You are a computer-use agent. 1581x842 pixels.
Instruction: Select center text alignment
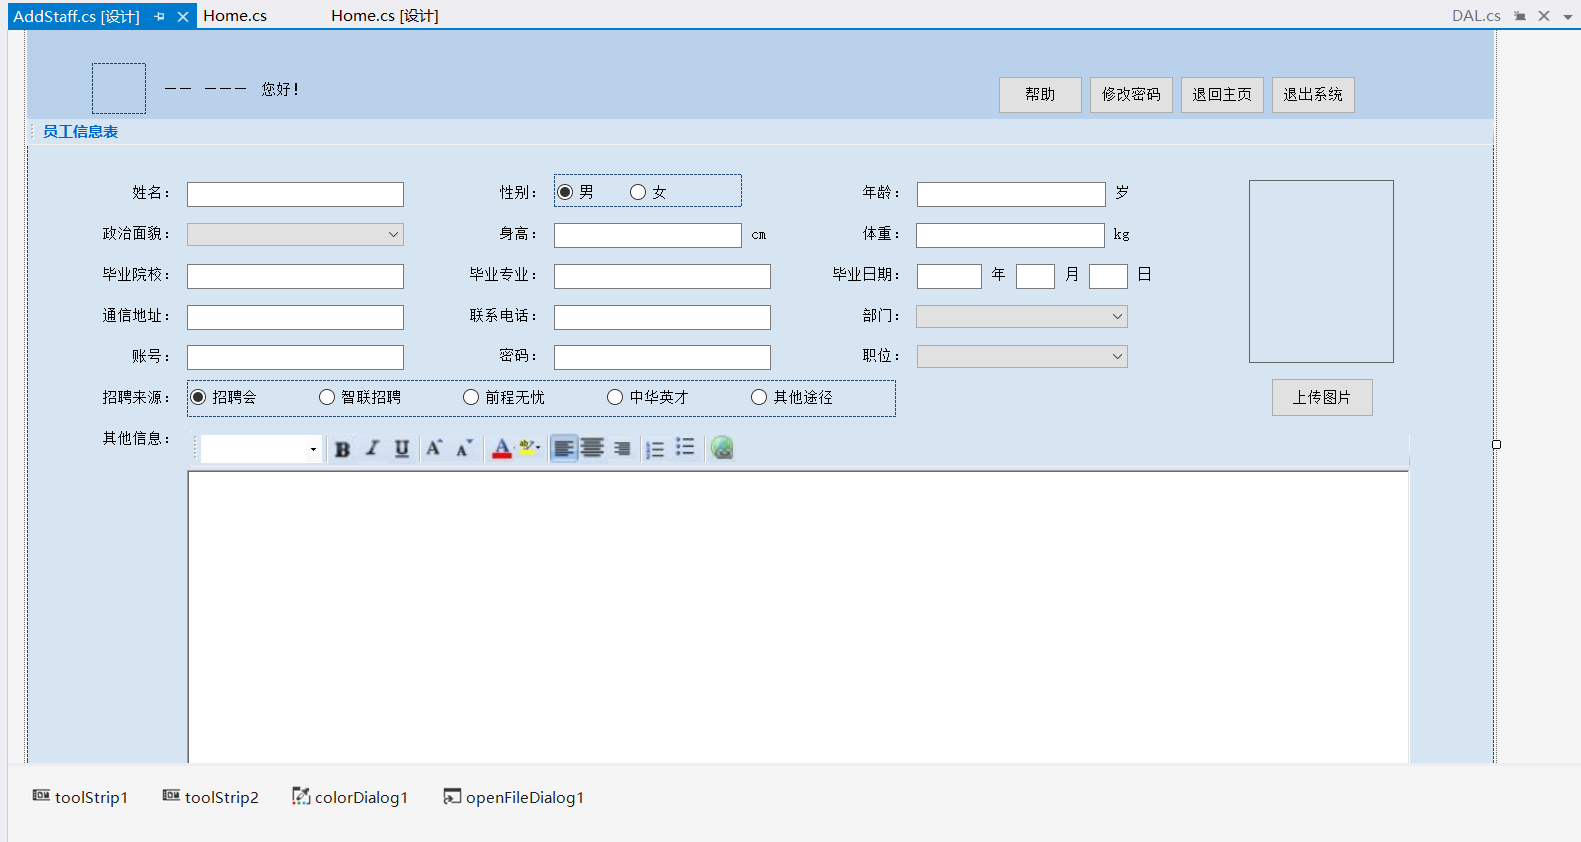592,449
